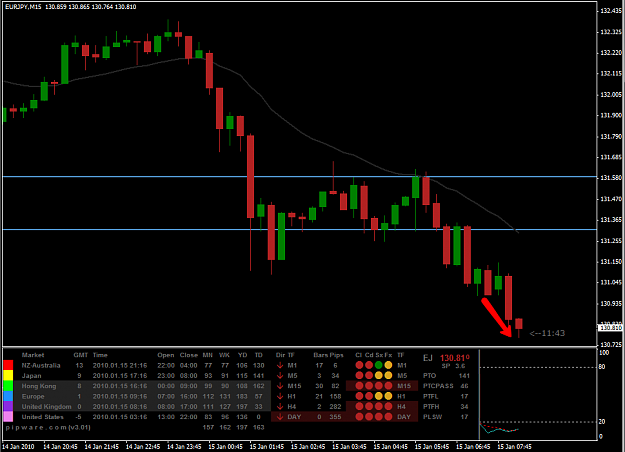Click the green Hong Kong color swatch
The width and height of the screenshot is (625, 452).
8,386
